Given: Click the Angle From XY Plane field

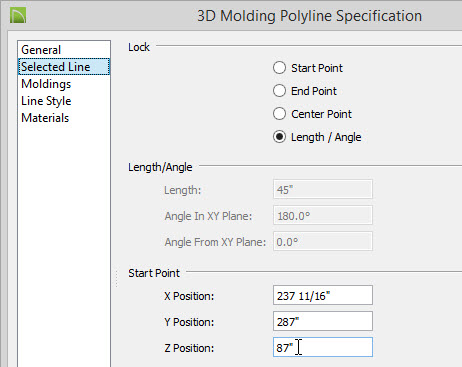Looking at the screenshot, I should pos(323,241).
